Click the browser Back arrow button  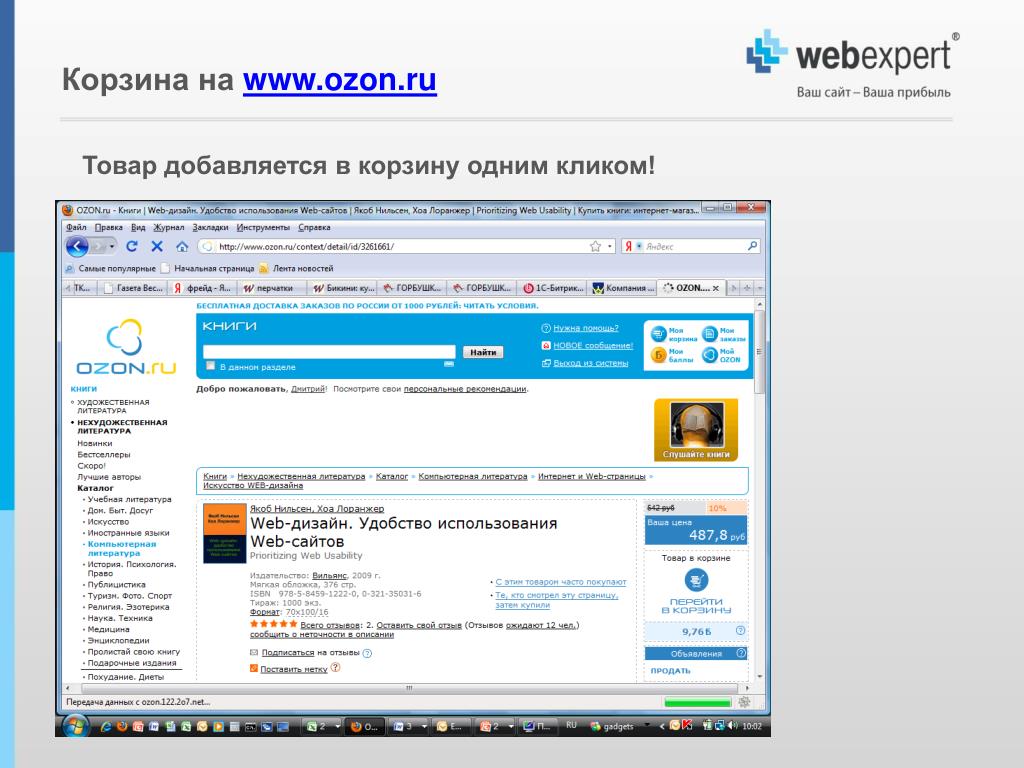79,246
